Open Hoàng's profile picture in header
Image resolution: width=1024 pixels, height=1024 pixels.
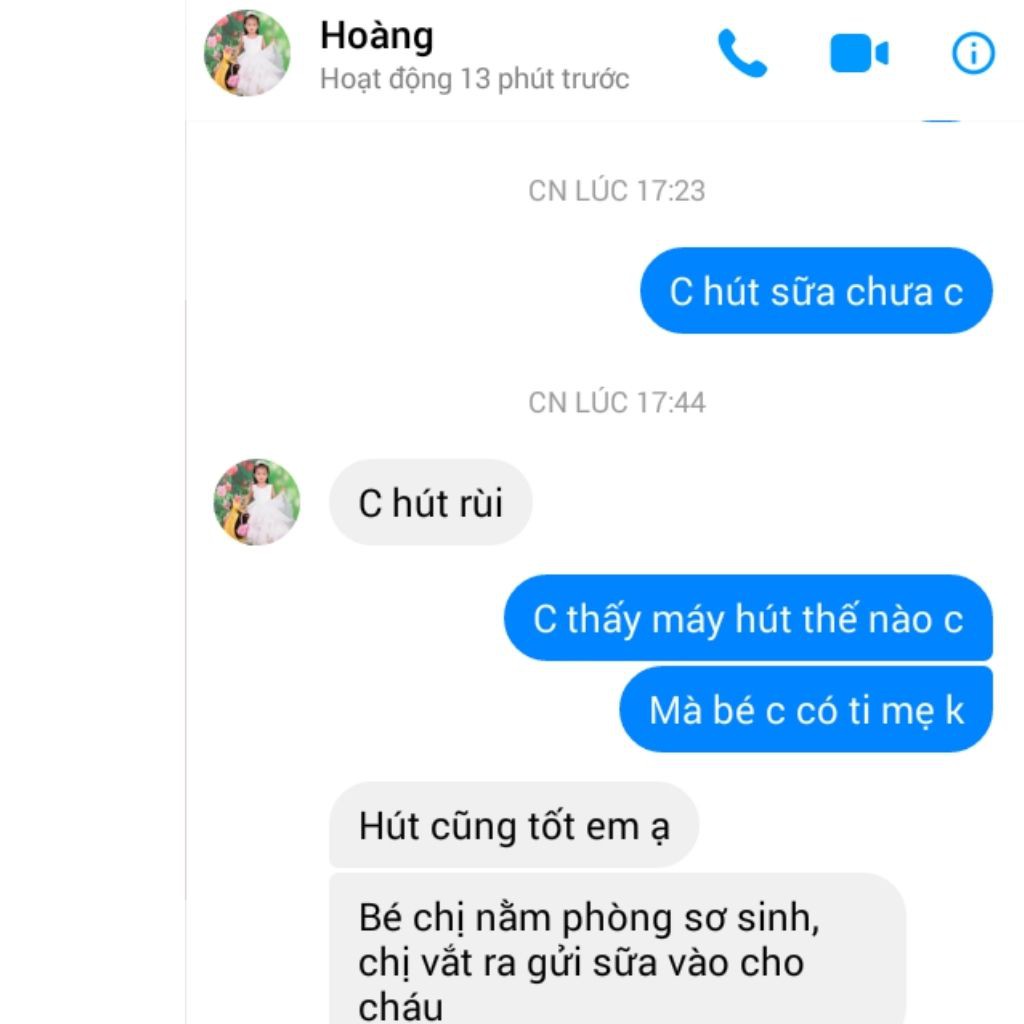pyautogui.click(x=247, y=53)
